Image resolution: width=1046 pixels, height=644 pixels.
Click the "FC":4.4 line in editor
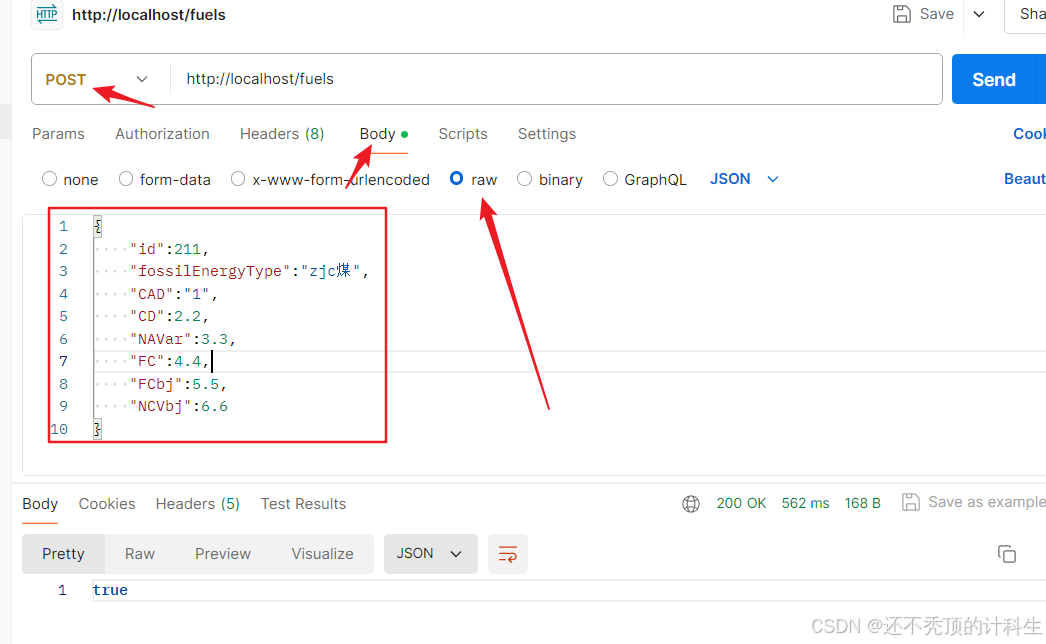tap(169, 361)
